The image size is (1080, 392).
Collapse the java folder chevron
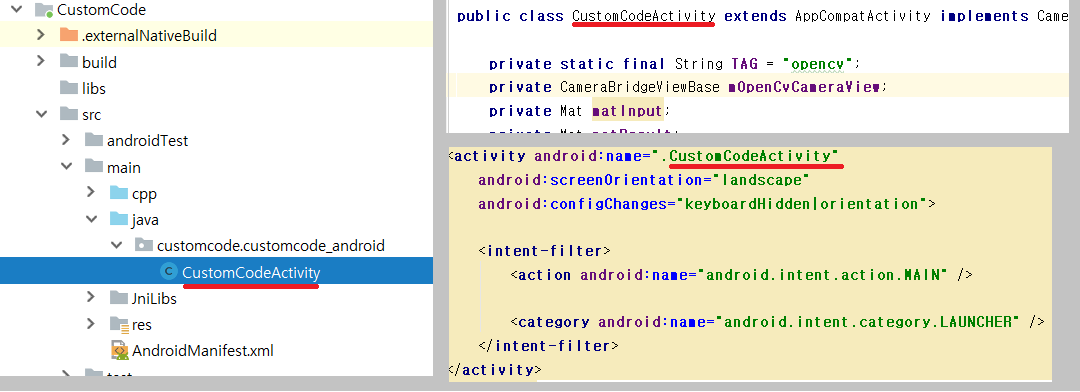coord(92,220)
